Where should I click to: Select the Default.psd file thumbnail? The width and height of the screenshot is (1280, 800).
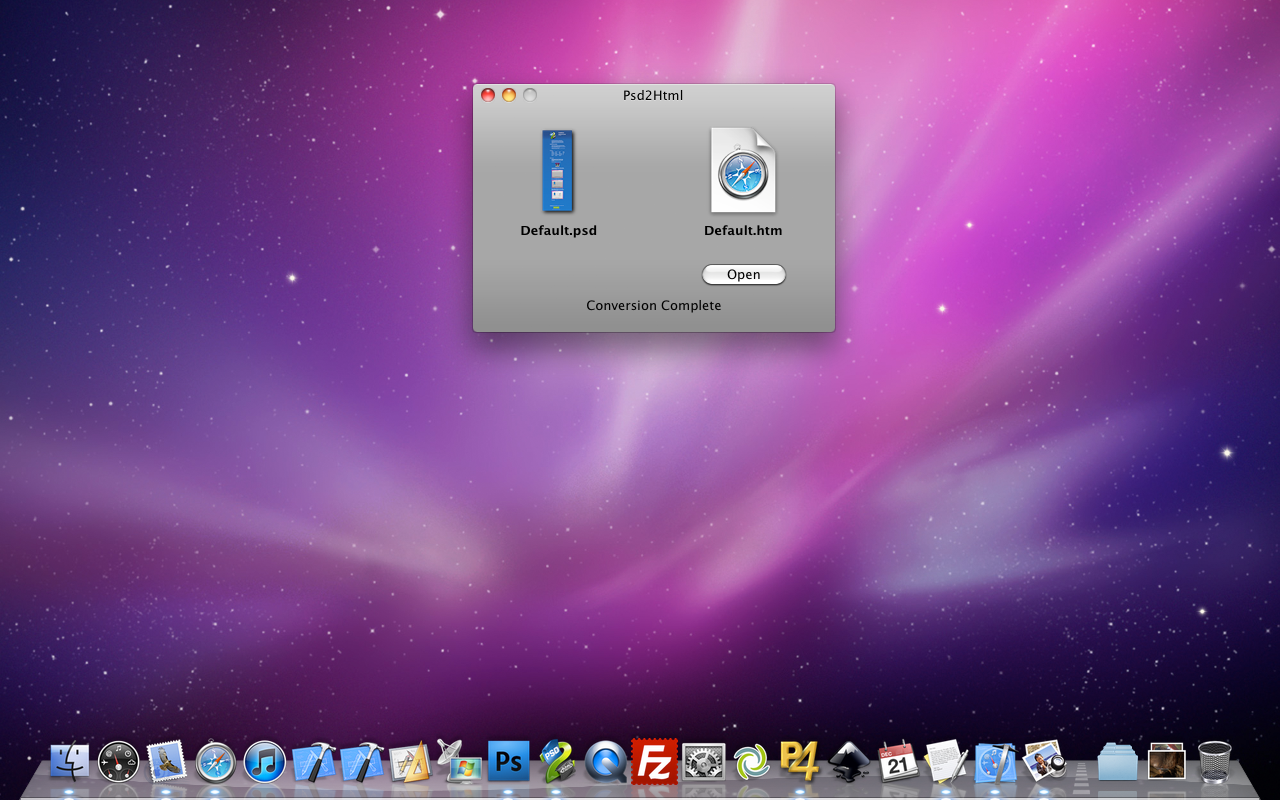pos(558,171)
